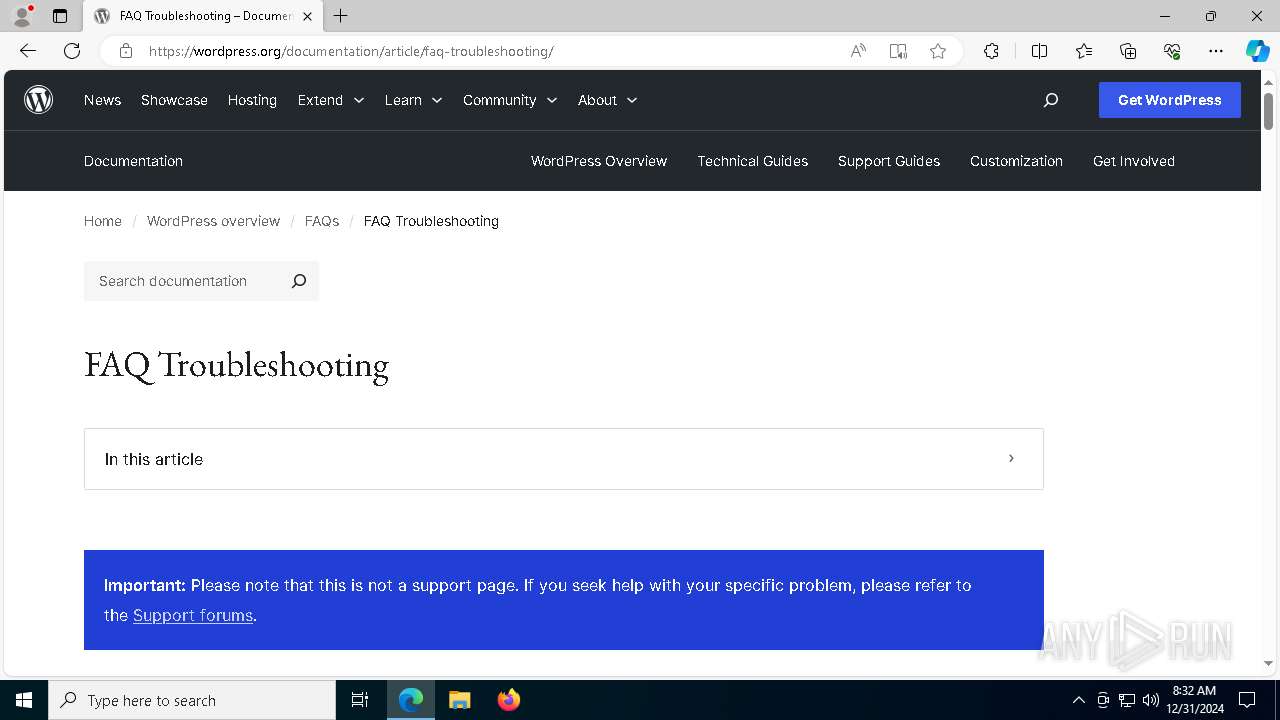This screenshot has height=720, width=1280.
Task: Click the scrollbar down arrow
Action: (1268, 663)
